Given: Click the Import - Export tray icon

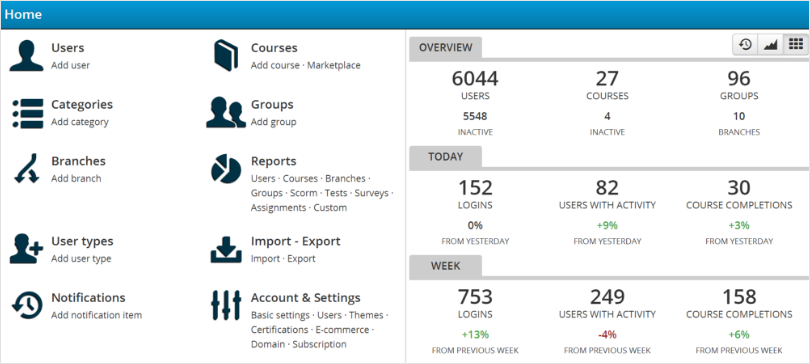Looking at the screenshot, I should click(226, 249).
